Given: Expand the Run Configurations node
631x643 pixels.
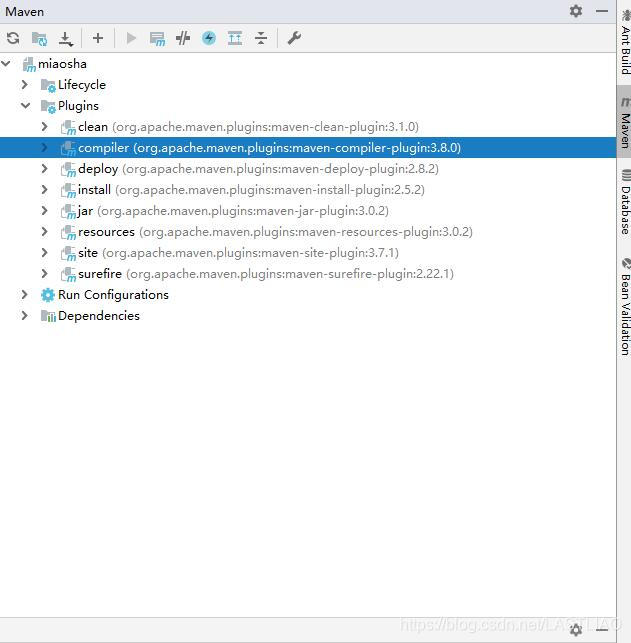Looking at the screenshot, I should [x=25, y=294].
